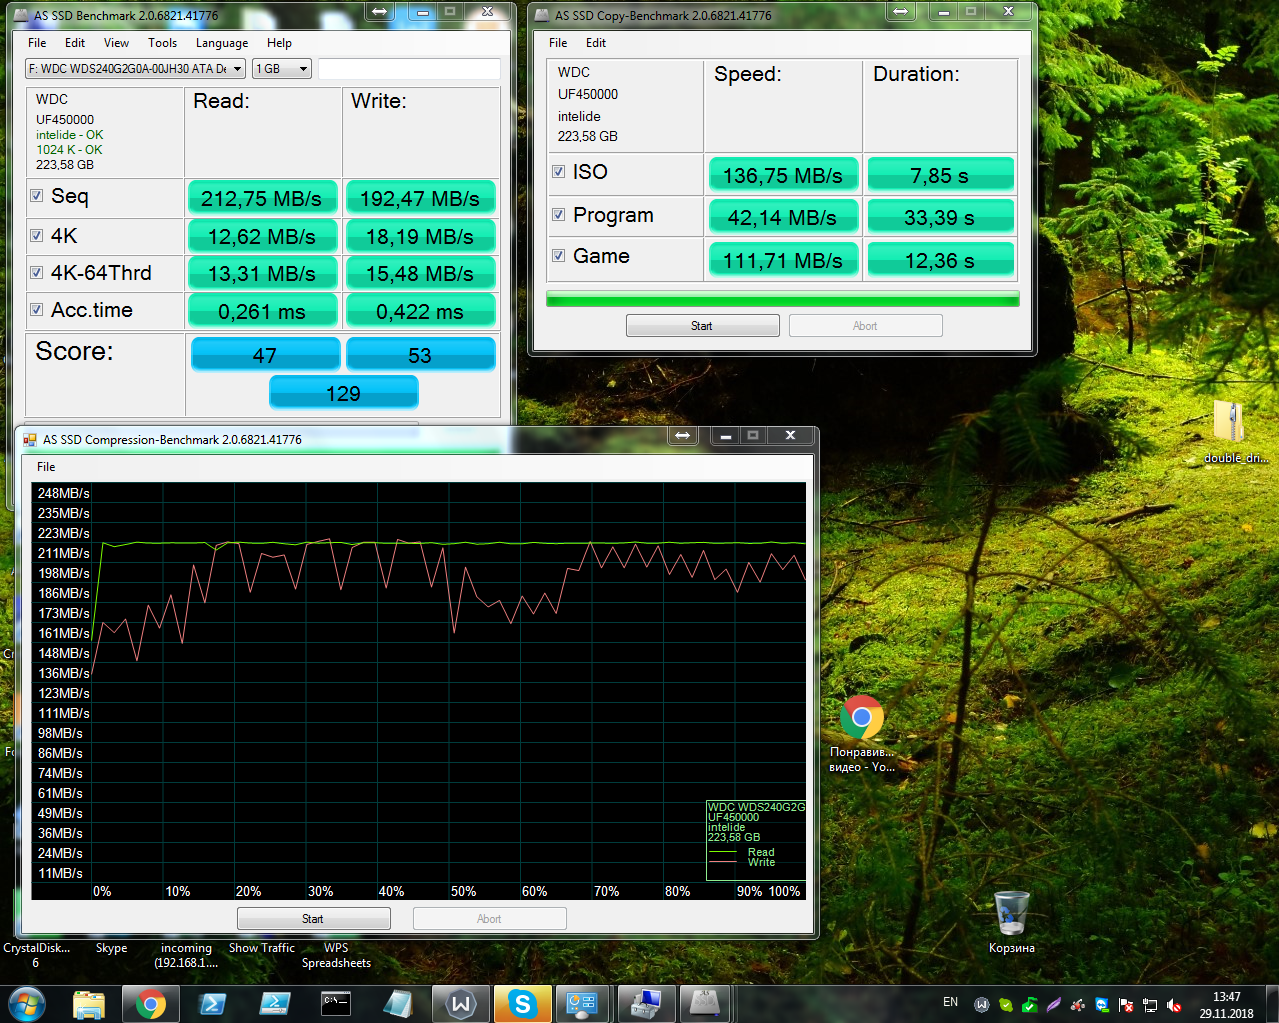
Task: Disable the Game copy test checkbox
Action: [559, 256]
